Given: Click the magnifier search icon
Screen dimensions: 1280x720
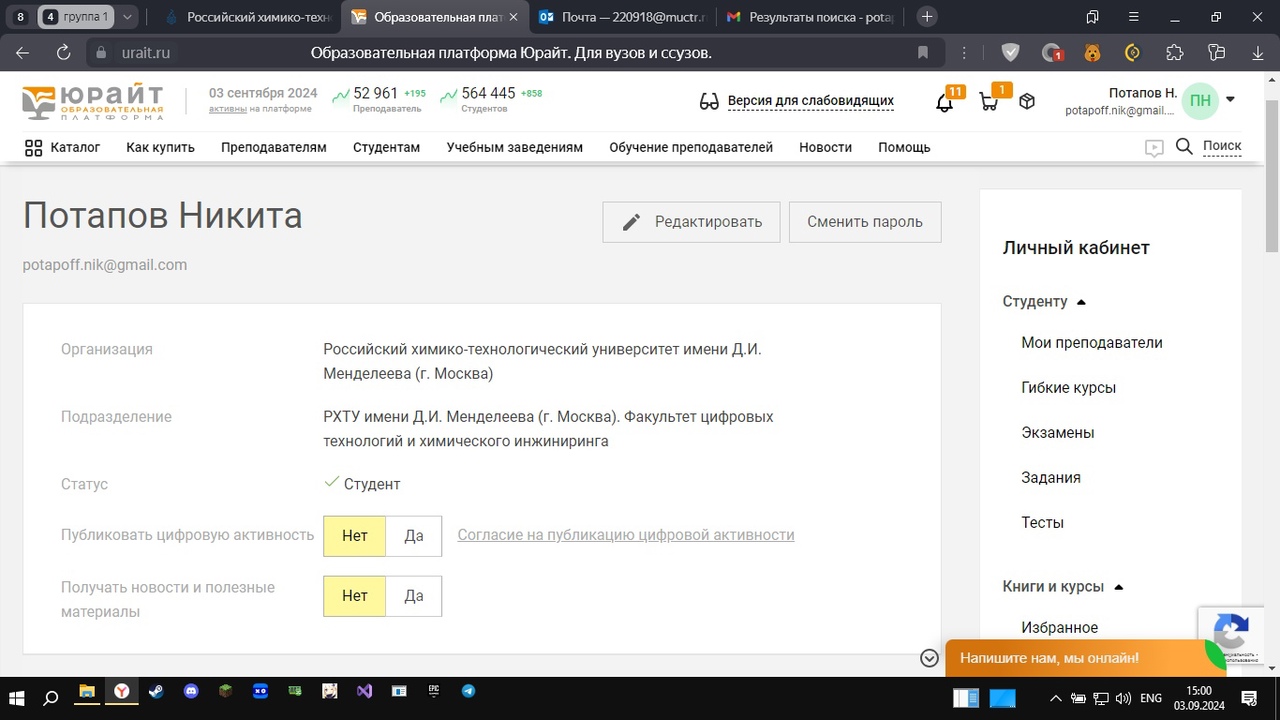Looking at the screenshot, I should click(1184, 146).
